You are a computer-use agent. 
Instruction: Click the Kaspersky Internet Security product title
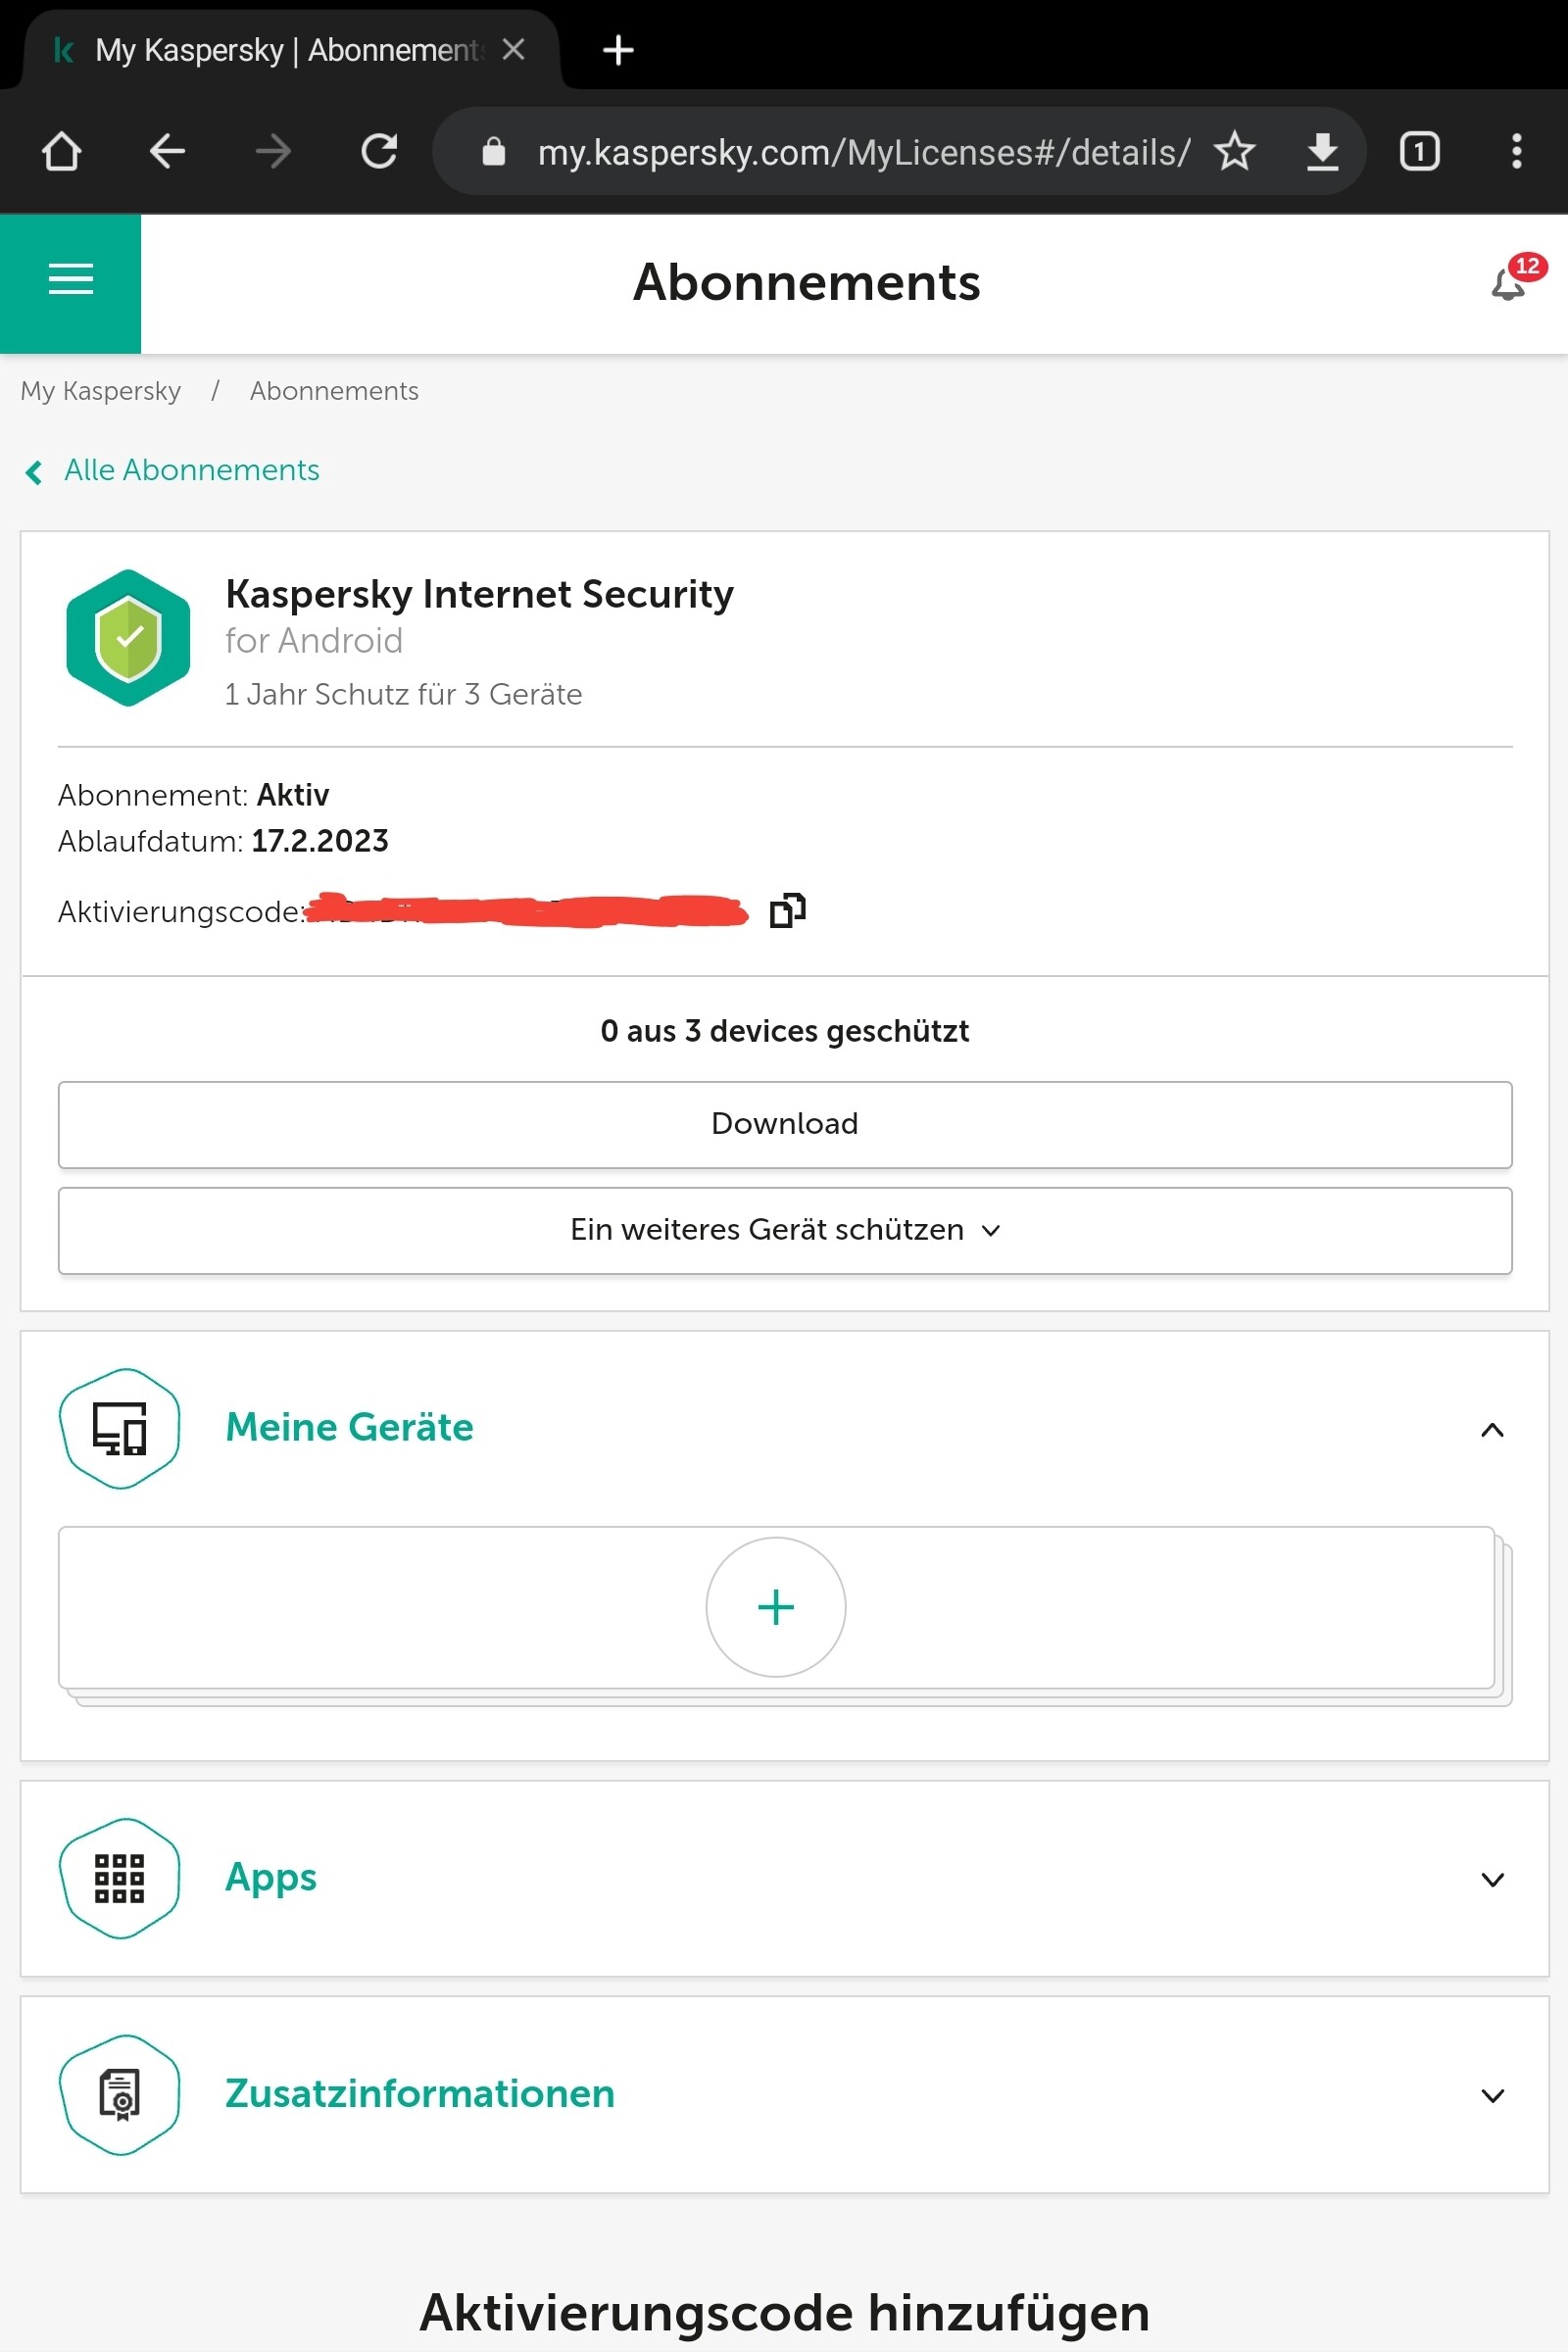479,594
